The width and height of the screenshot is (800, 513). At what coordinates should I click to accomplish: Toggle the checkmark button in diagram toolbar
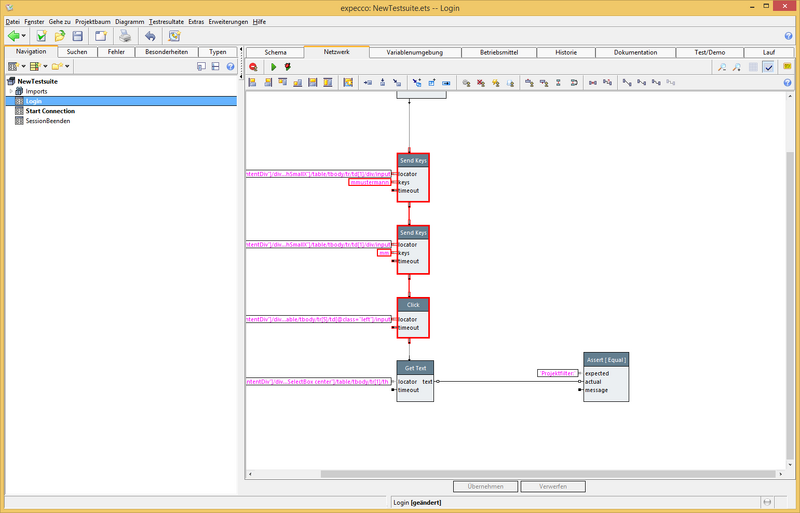pyautogui.click(x=768, y=67)
